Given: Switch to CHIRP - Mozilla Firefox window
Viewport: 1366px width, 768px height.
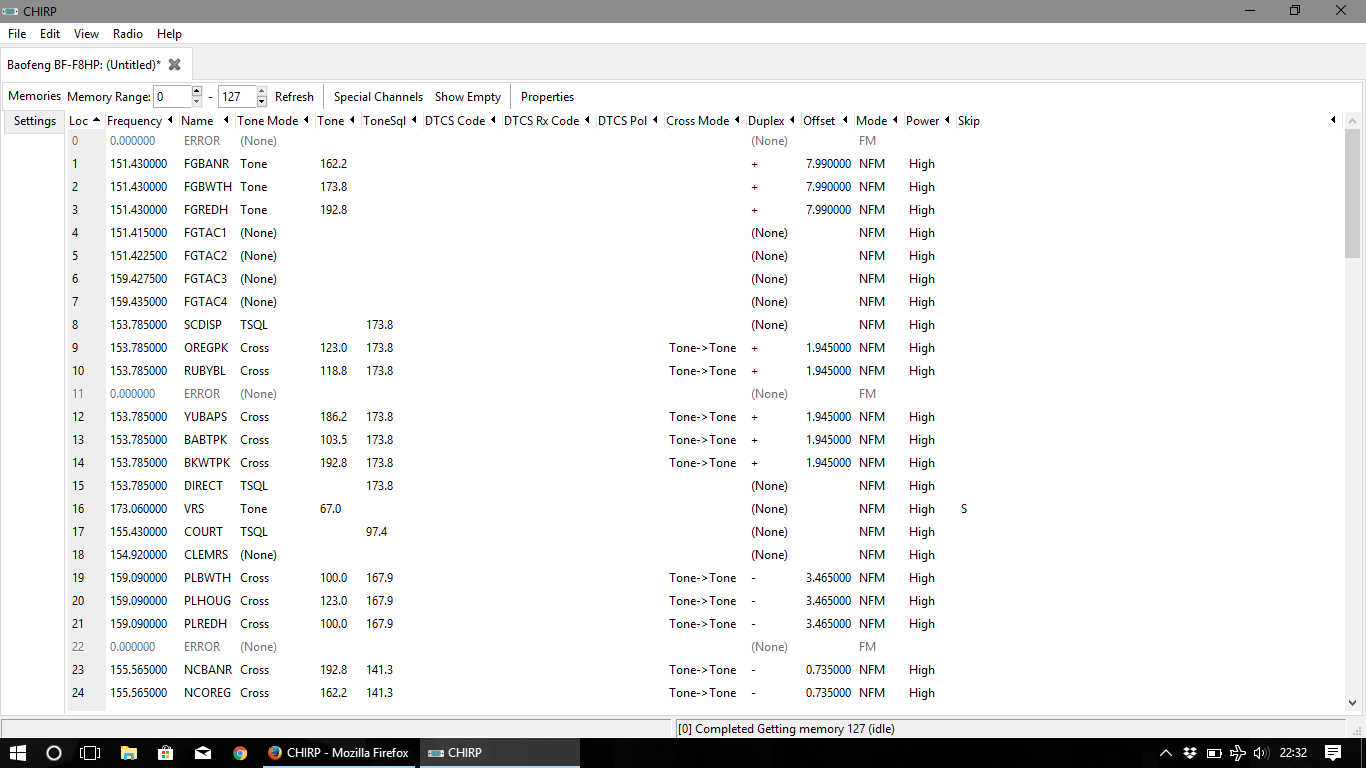Looking at the screenshot, I should 338,752.
